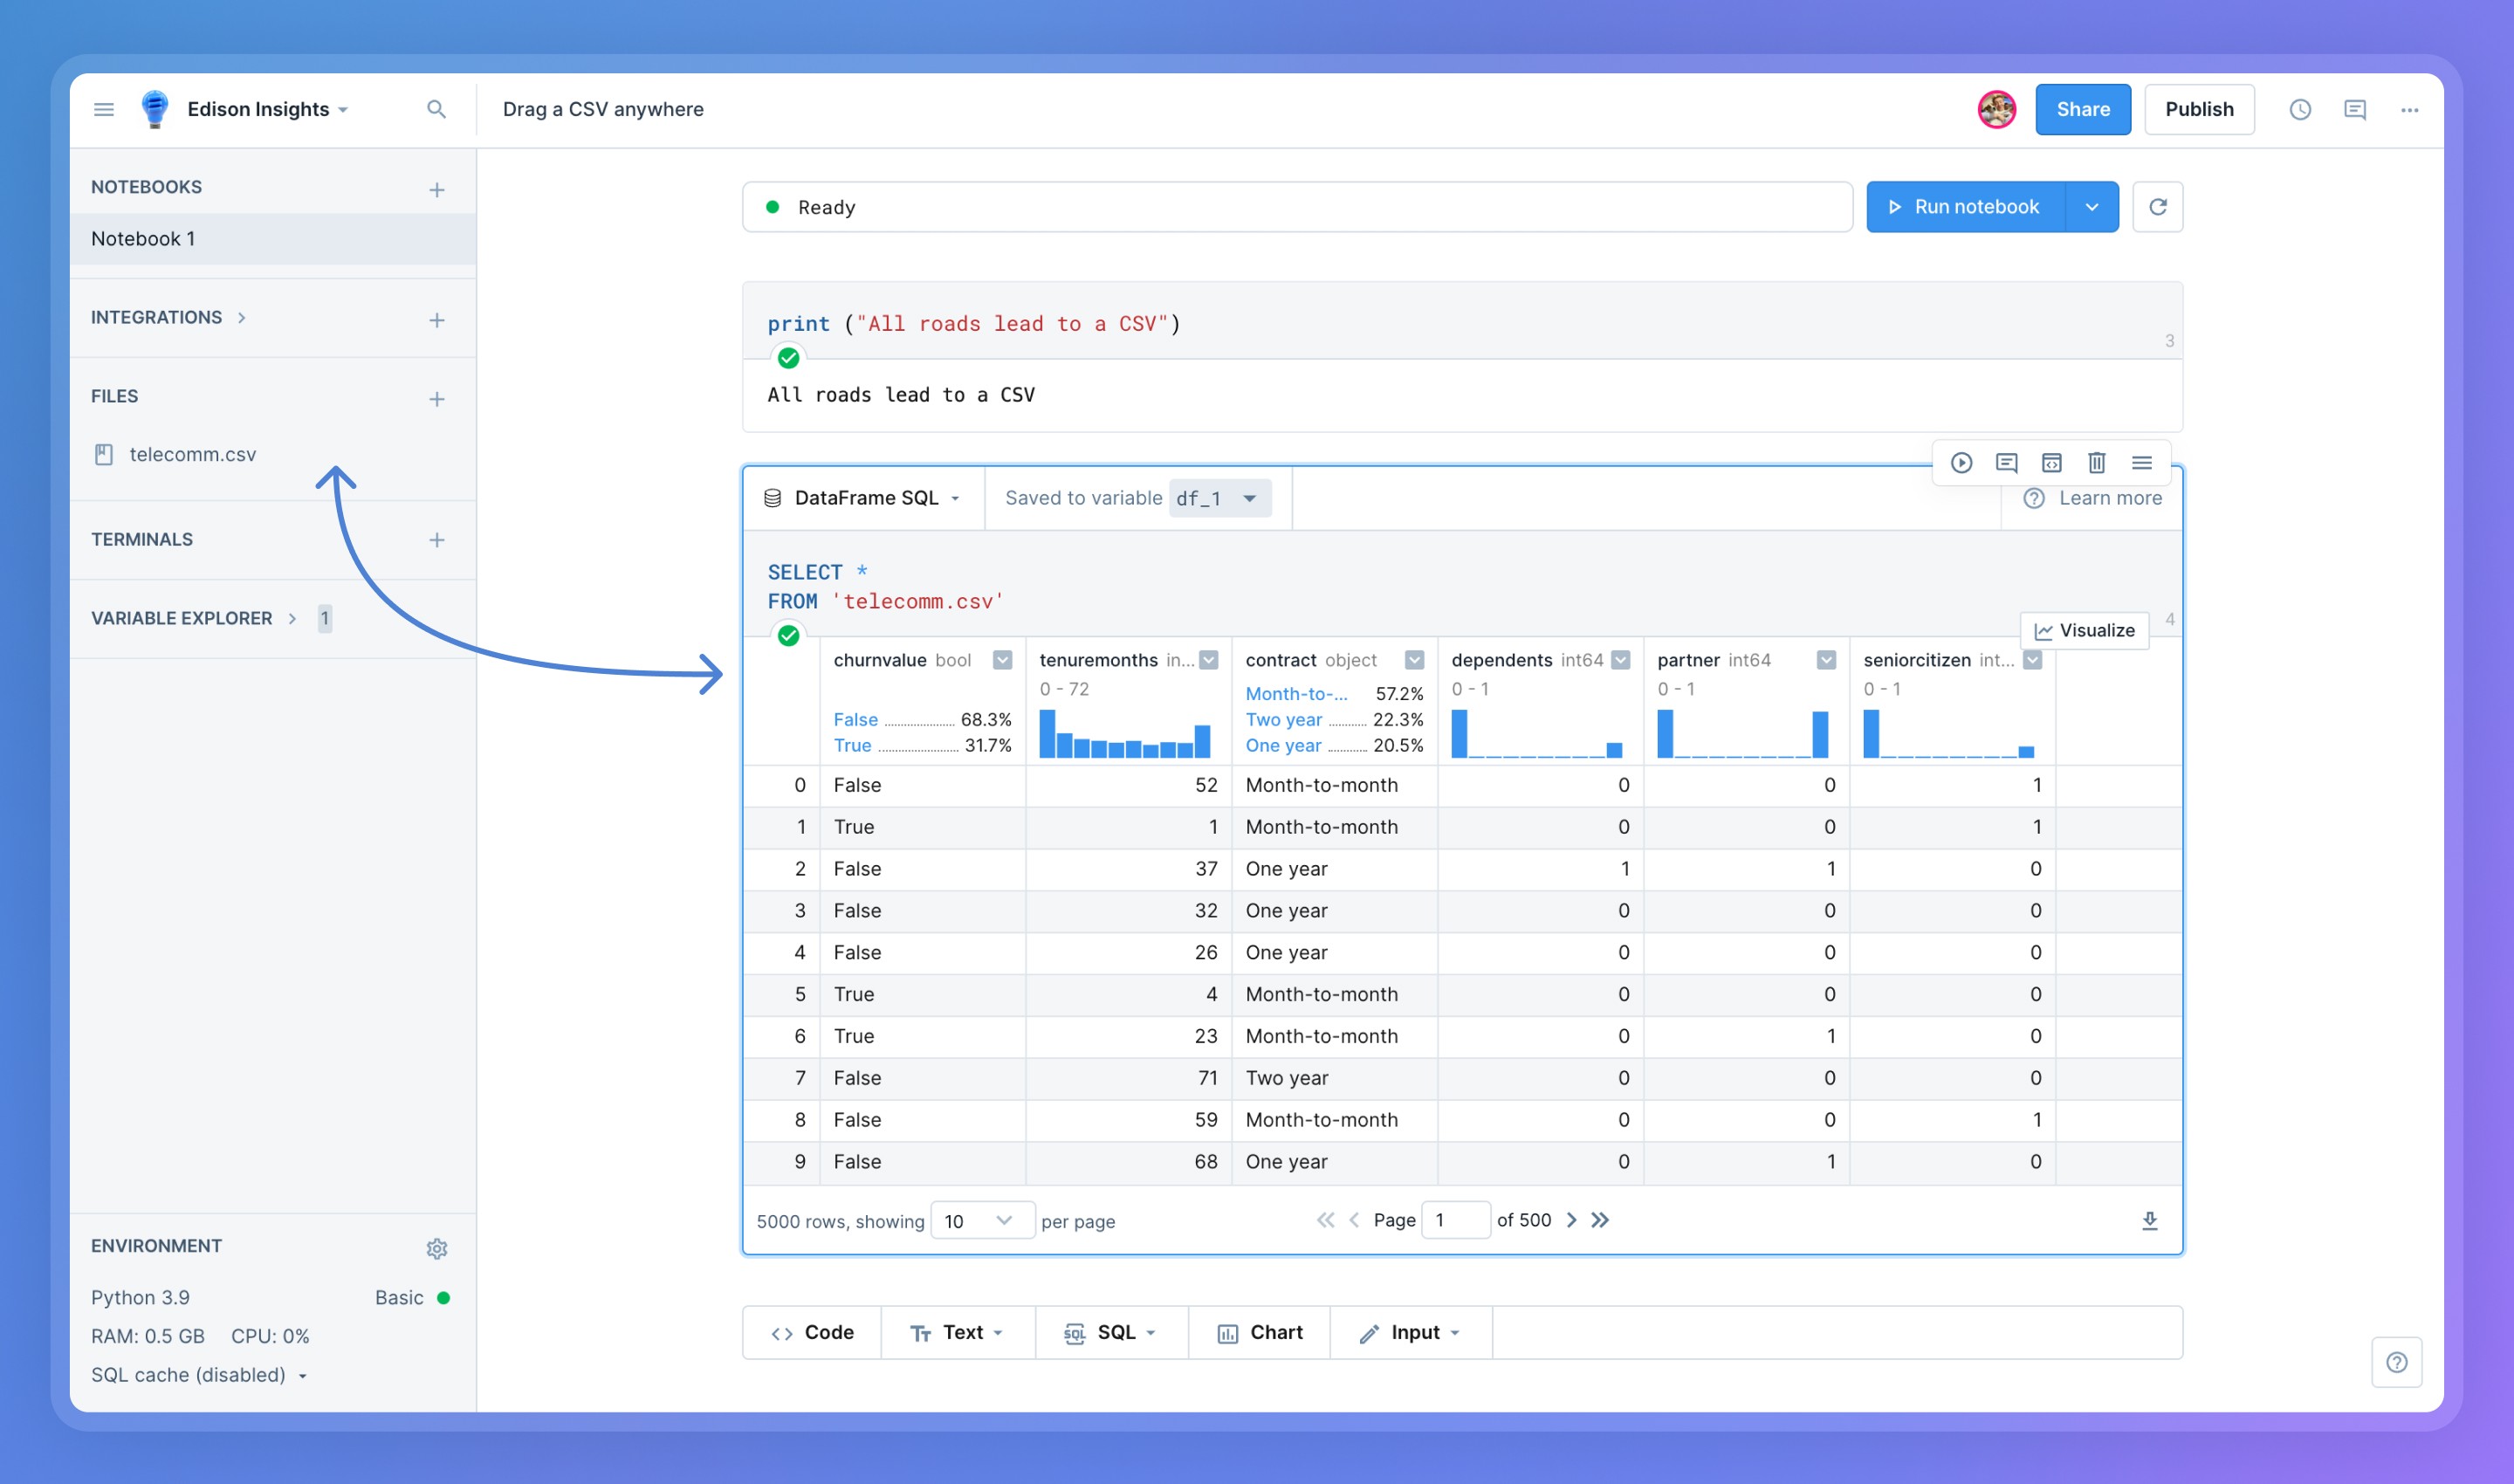This screenshot has height=1484, width=2514.
Task: Click the tenuremonths histogram
Action: [x=1125, y=733]
